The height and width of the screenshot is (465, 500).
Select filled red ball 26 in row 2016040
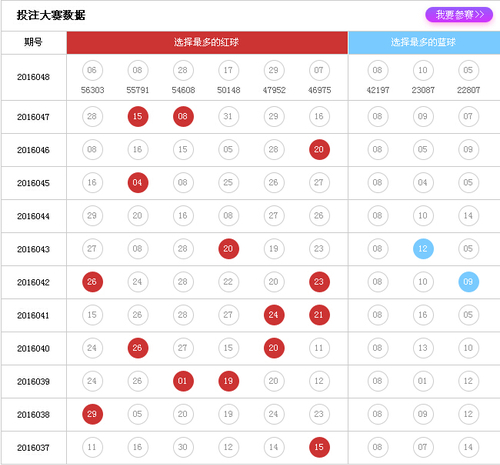click(138, 348)
